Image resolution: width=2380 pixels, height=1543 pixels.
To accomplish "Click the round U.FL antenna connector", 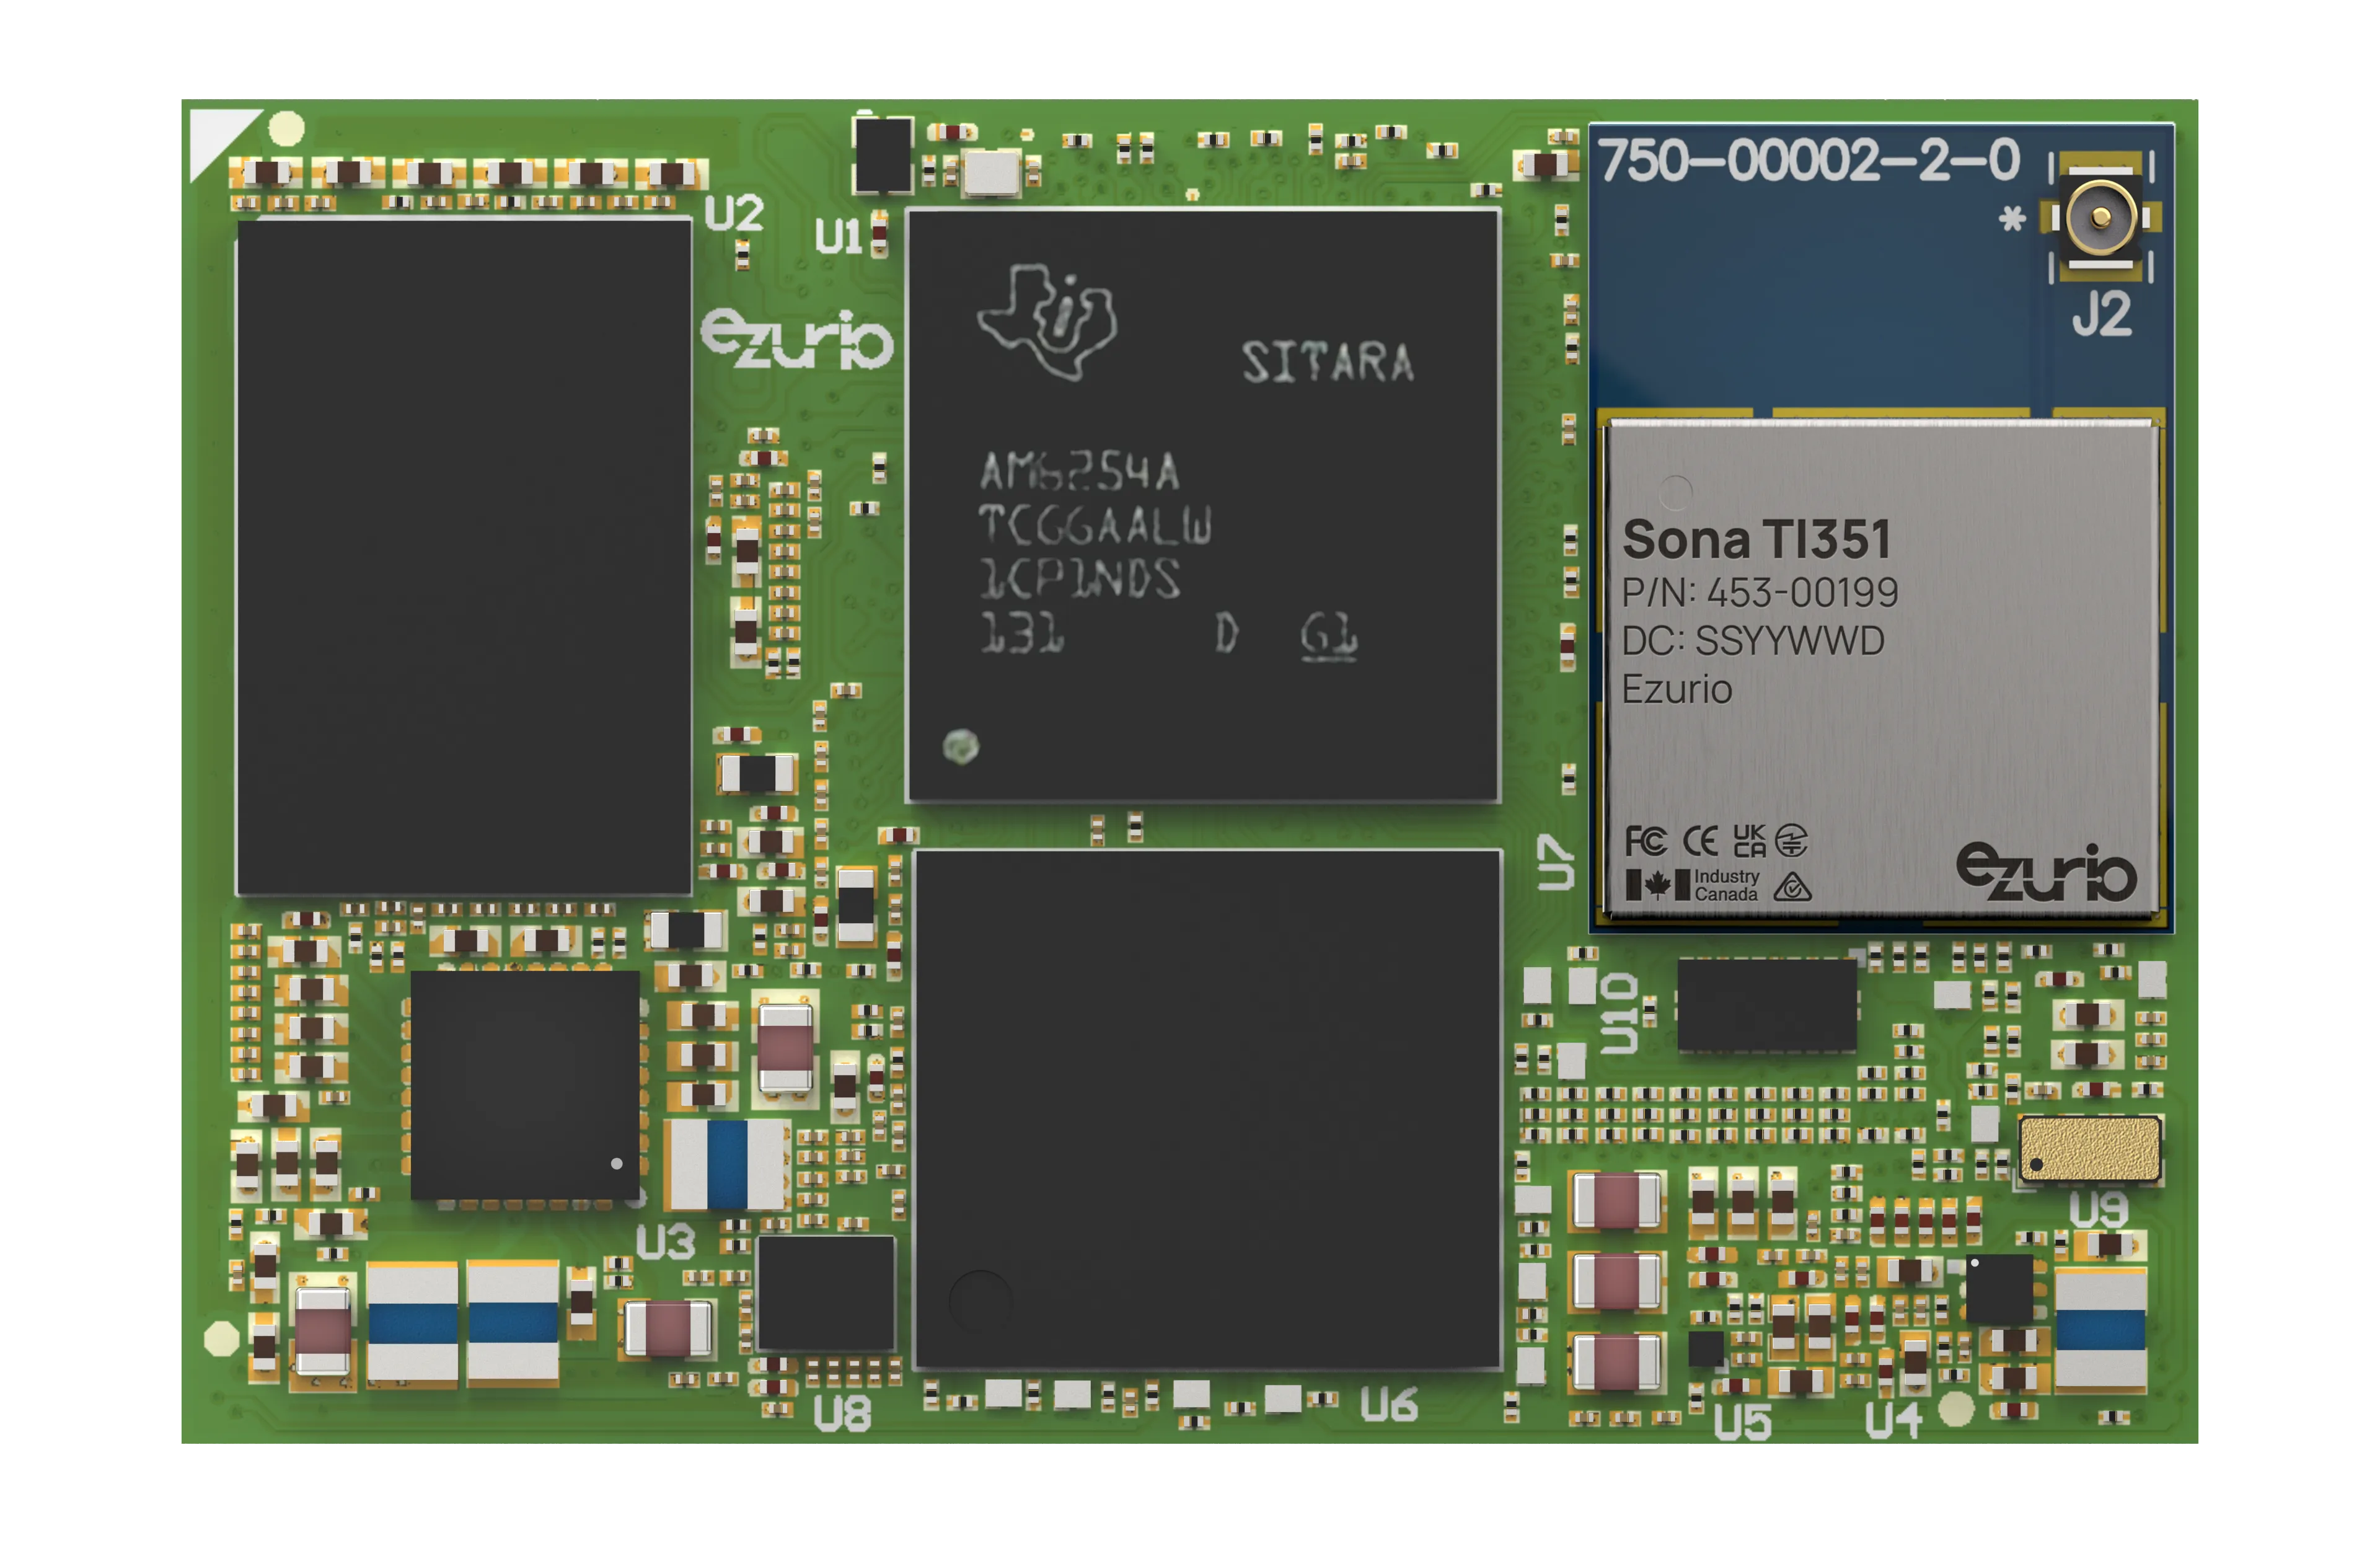I will (2101, 217).
